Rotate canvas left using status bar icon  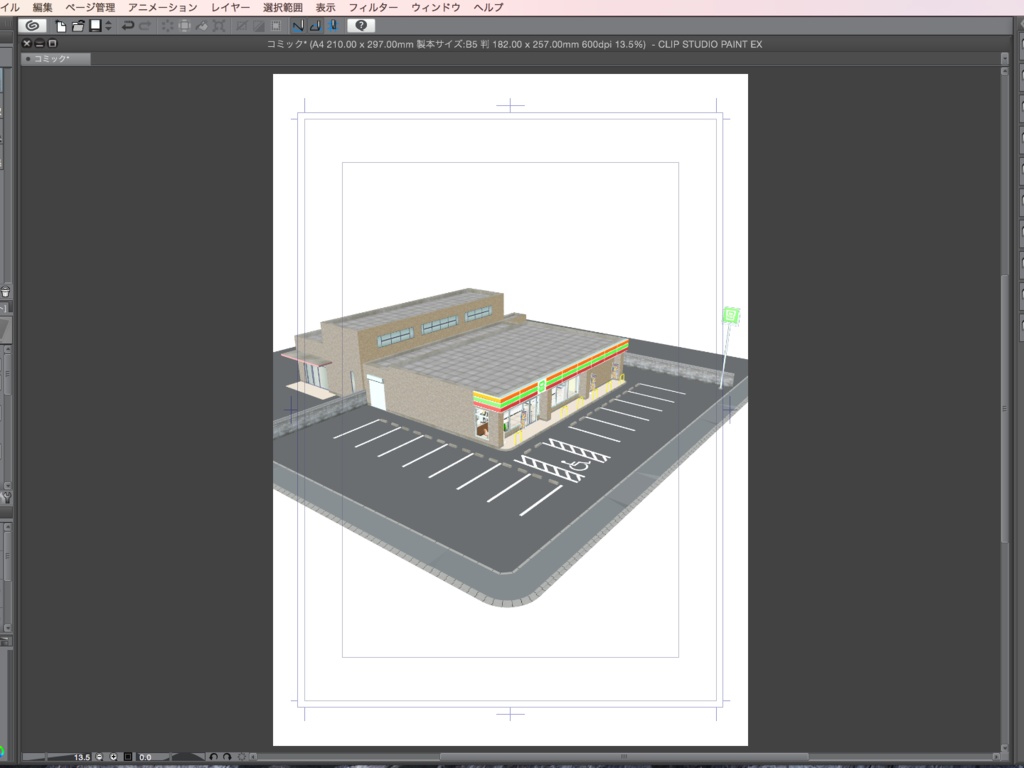[213, 757]
